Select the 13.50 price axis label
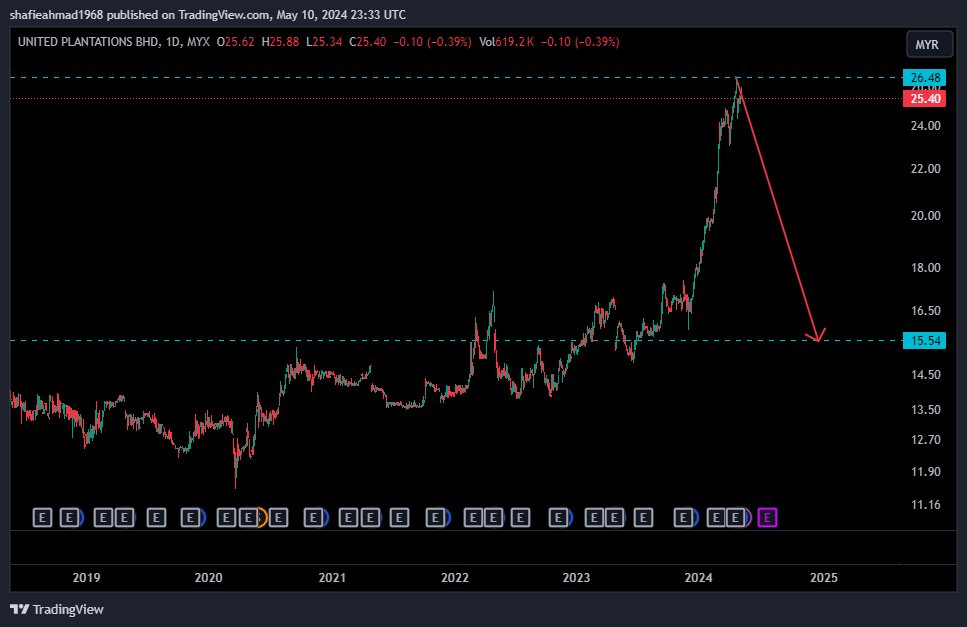967x627 pixels. coord(926,410)
